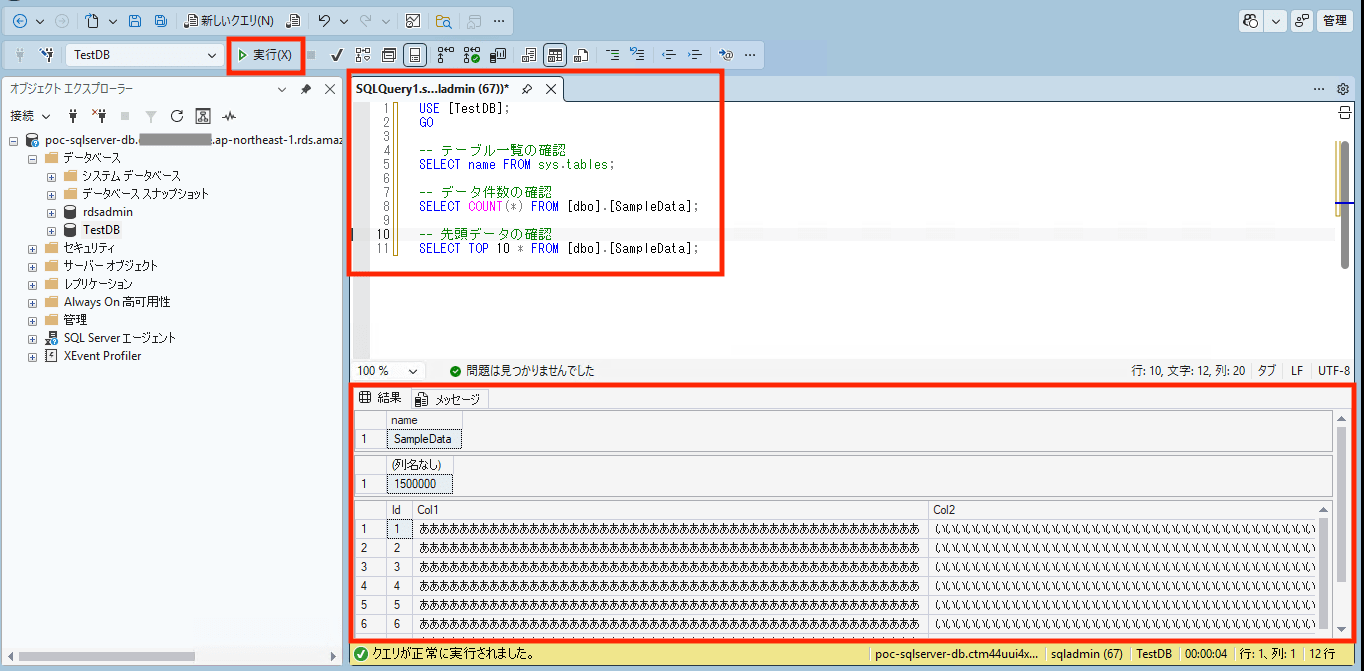Expand the システム データベース node

(51, 176)
